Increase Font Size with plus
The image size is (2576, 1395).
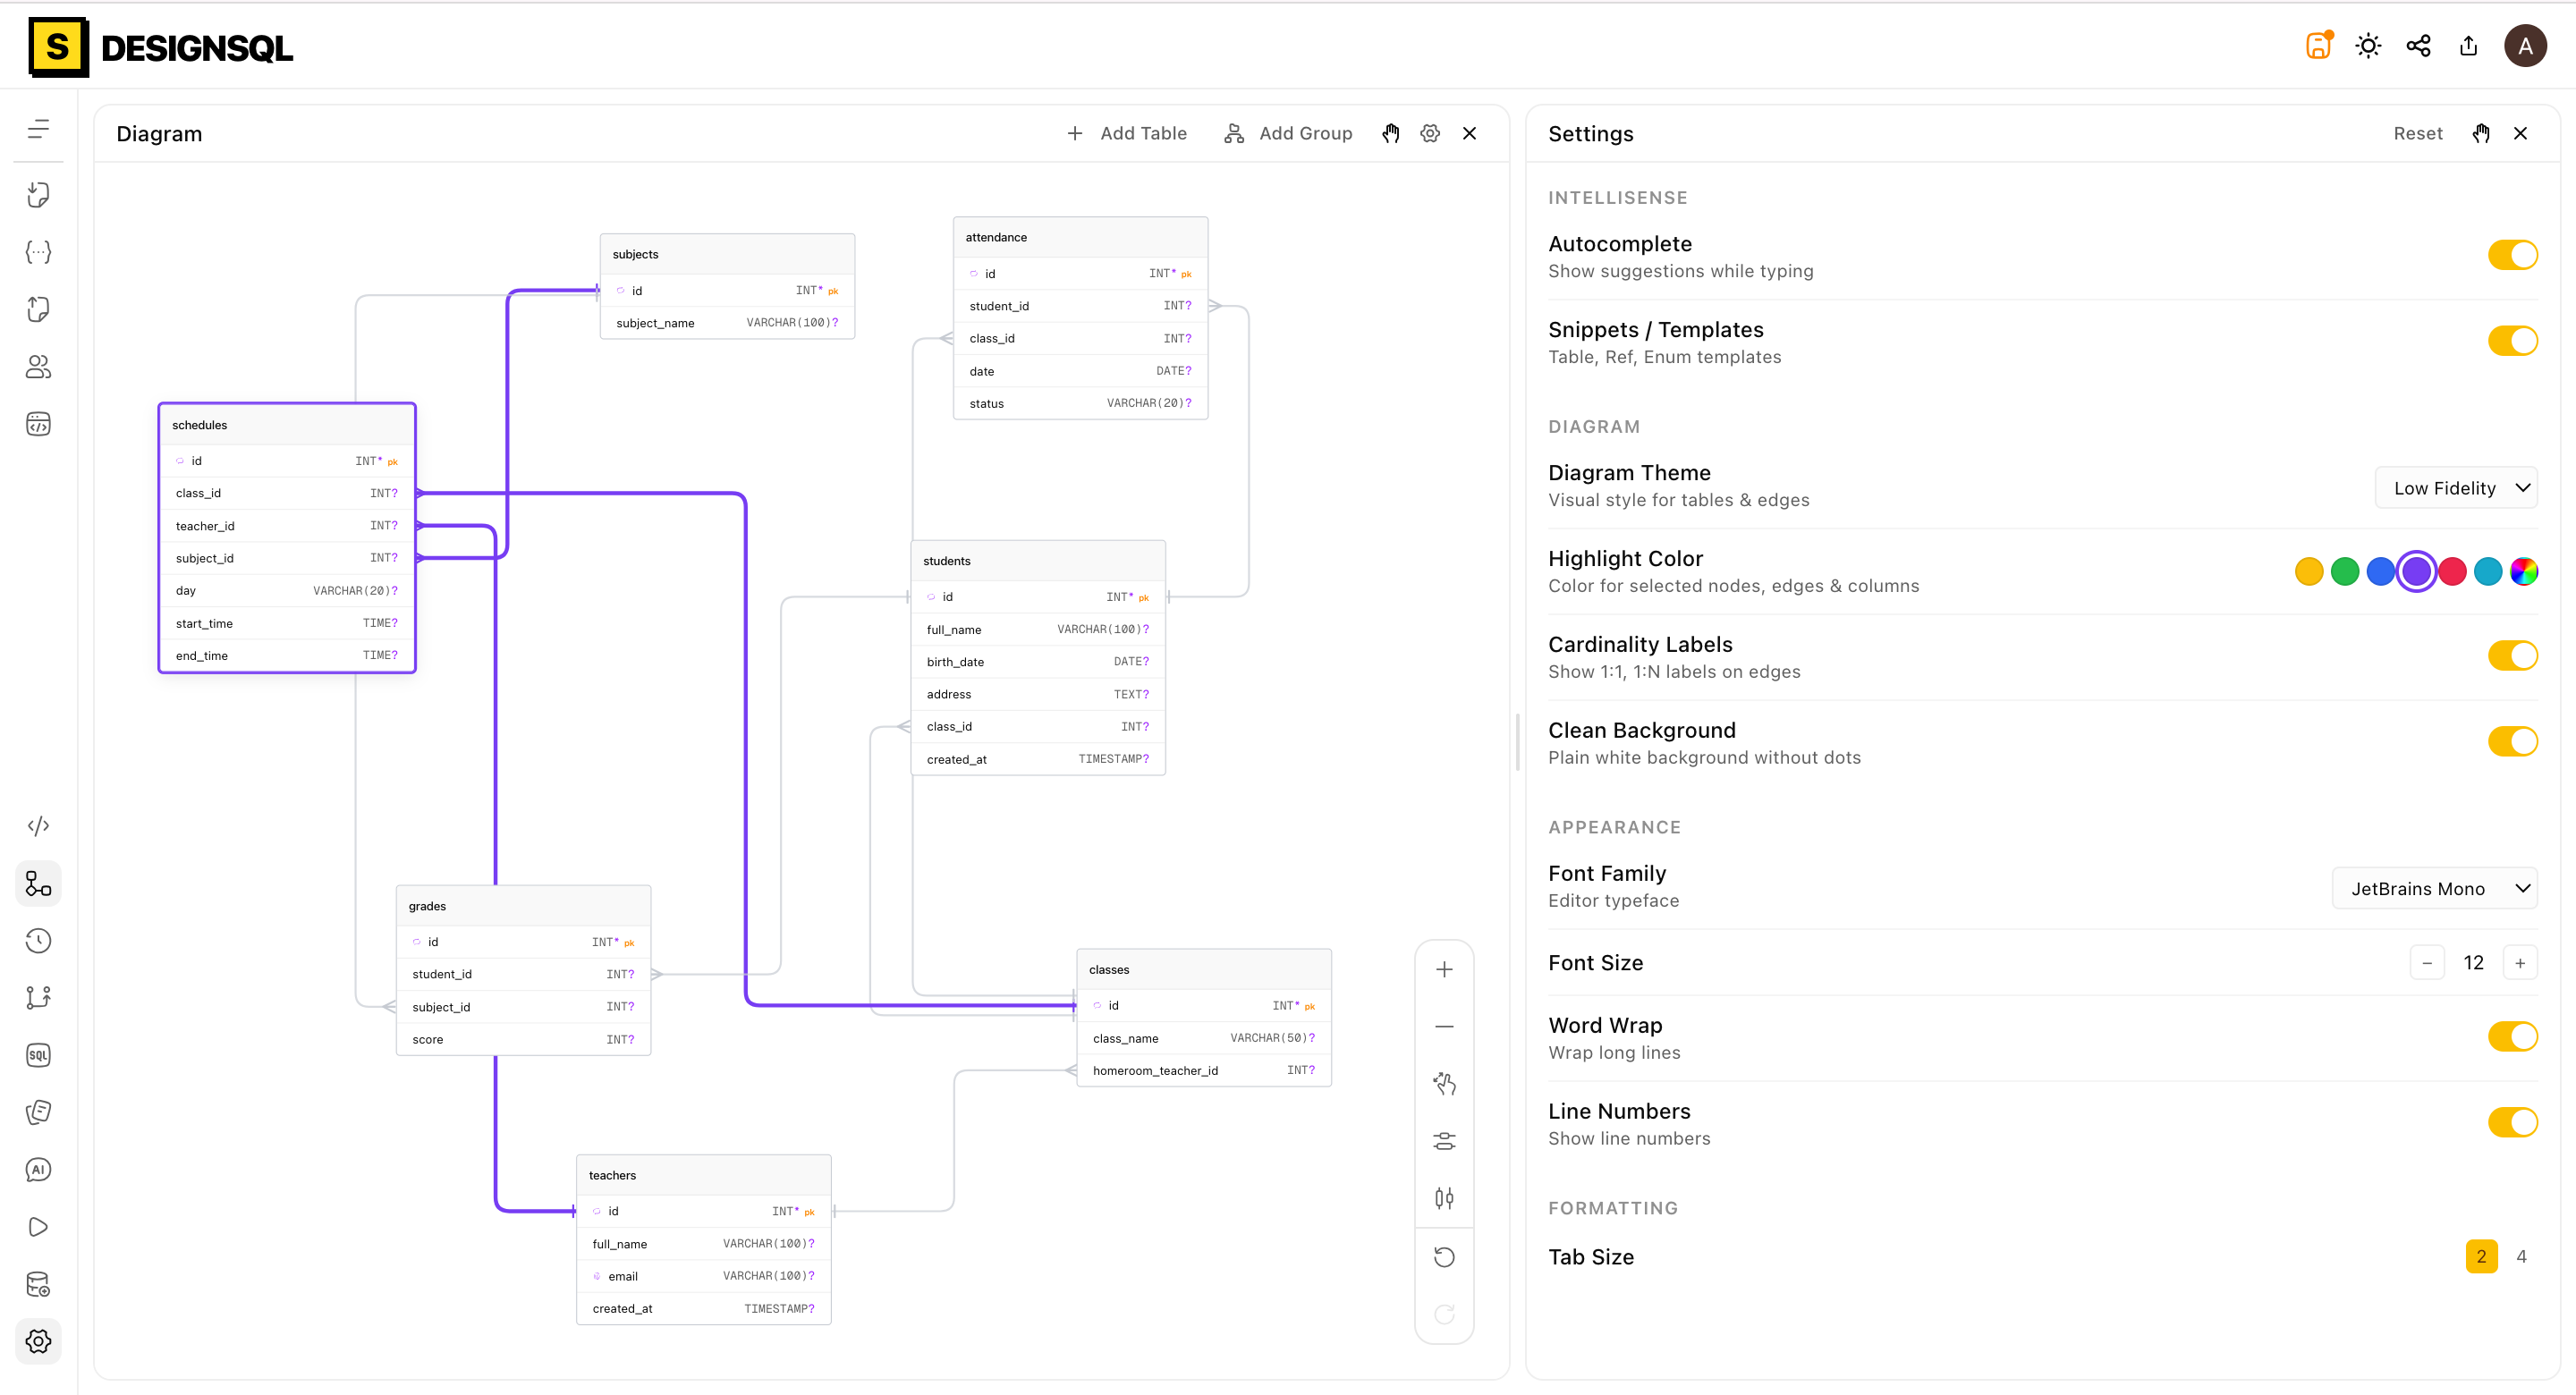[2520, 963]
